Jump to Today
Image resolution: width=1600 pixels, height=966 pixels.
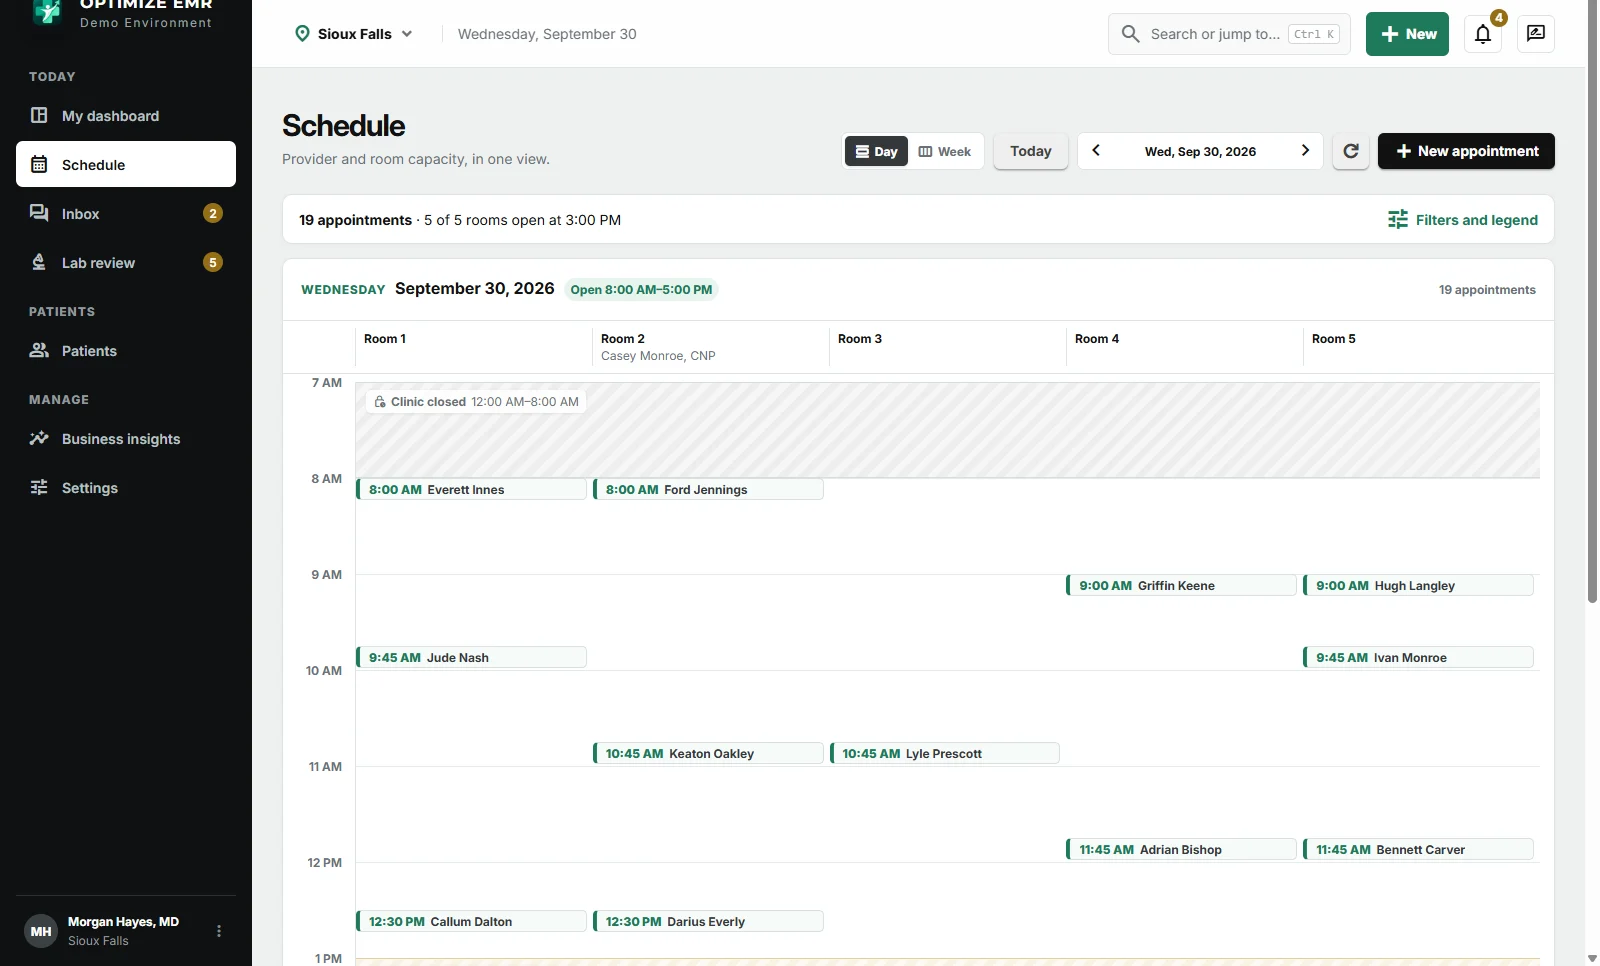tap(1031, 151)
